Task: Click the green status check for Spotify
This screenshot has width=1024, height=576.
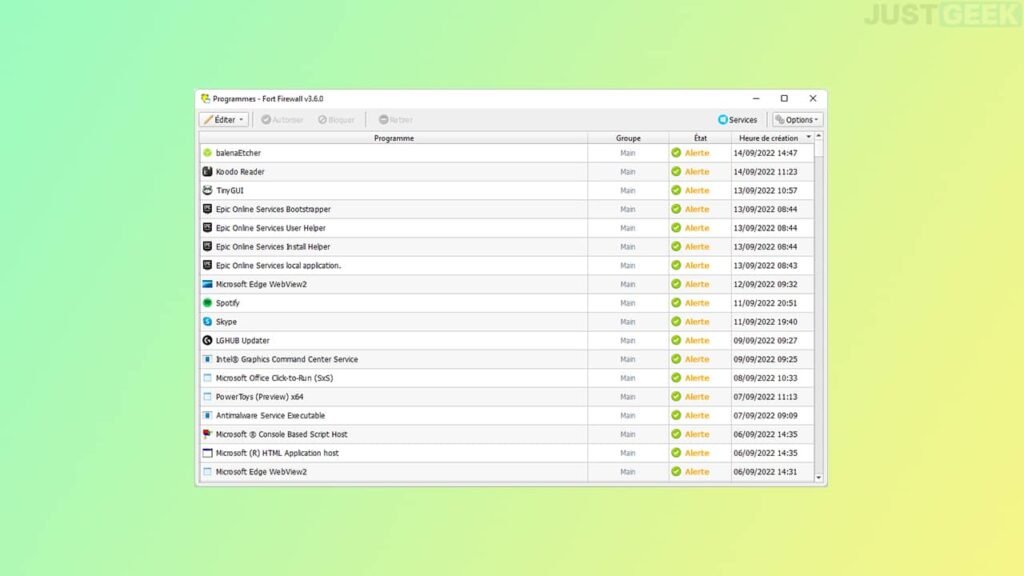Action: pos(676,303)
